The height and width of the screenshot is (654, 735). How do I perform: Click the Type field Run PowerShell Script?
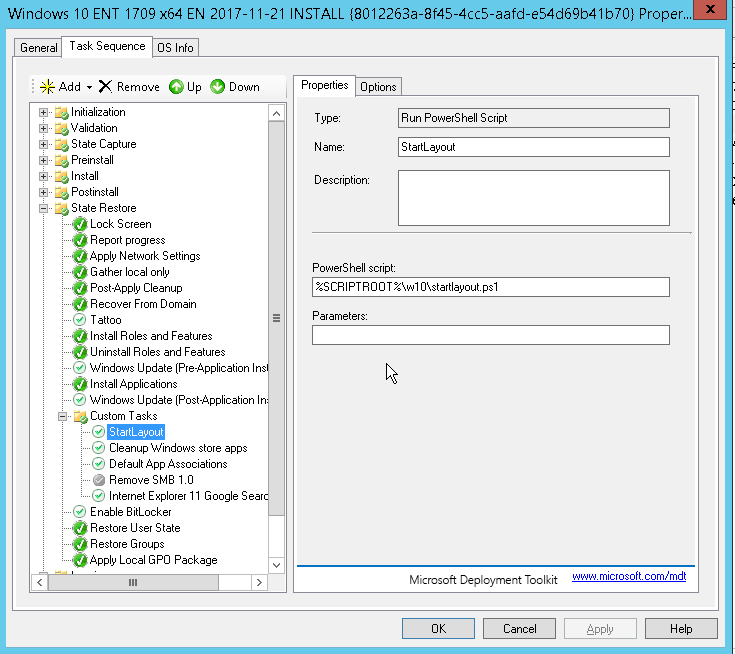tap(534, 118)
